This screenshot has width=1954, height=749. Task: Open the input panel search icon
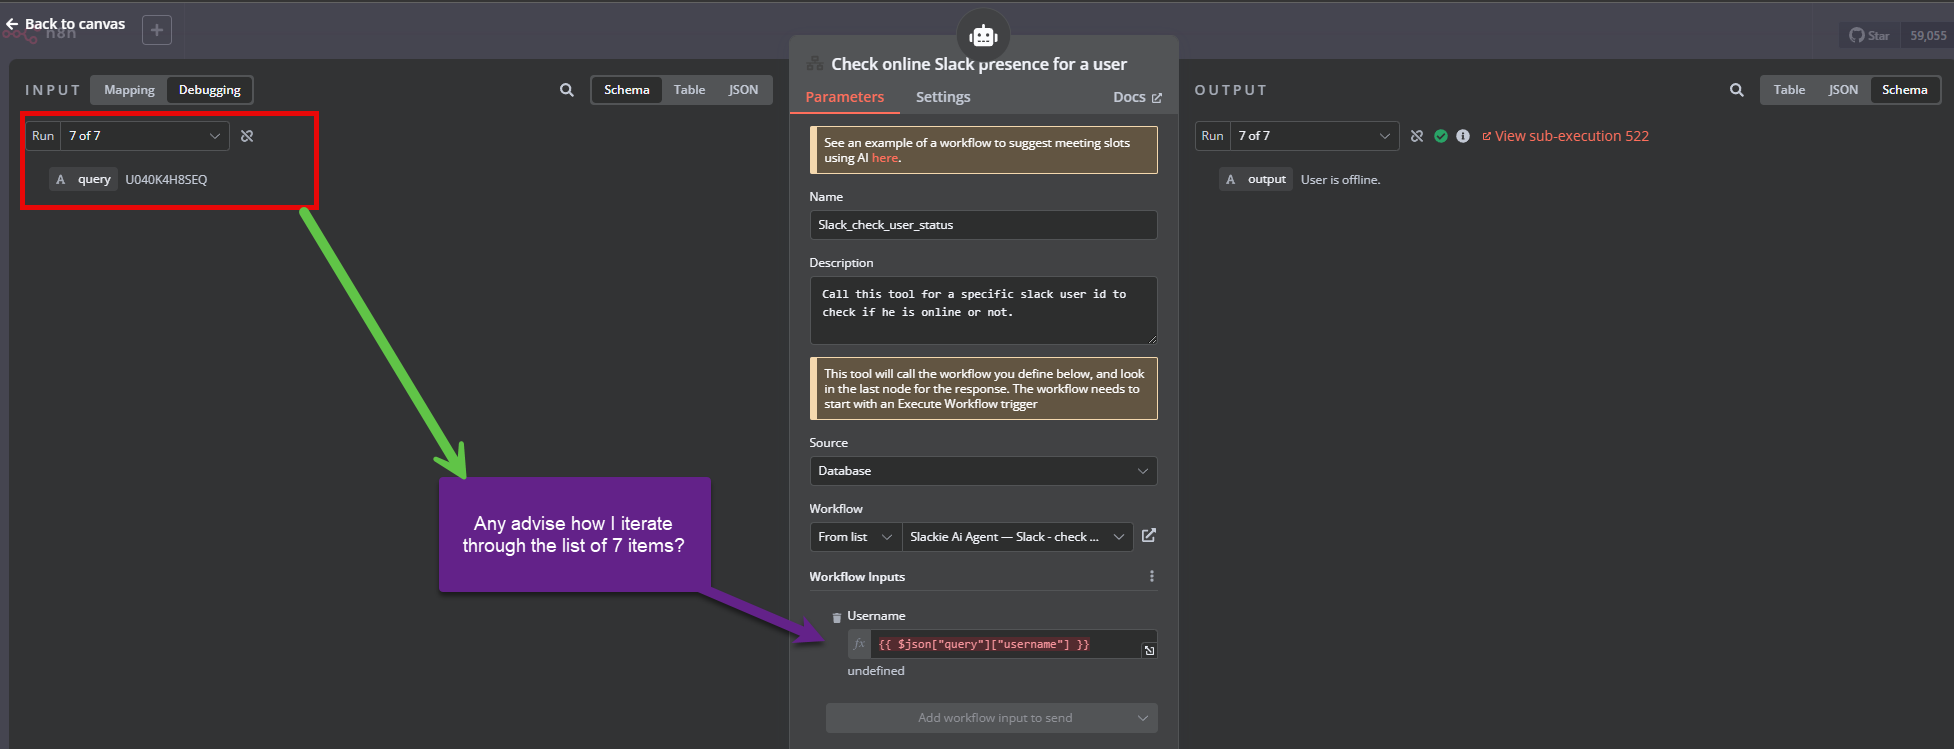click(x=567, y=90)
